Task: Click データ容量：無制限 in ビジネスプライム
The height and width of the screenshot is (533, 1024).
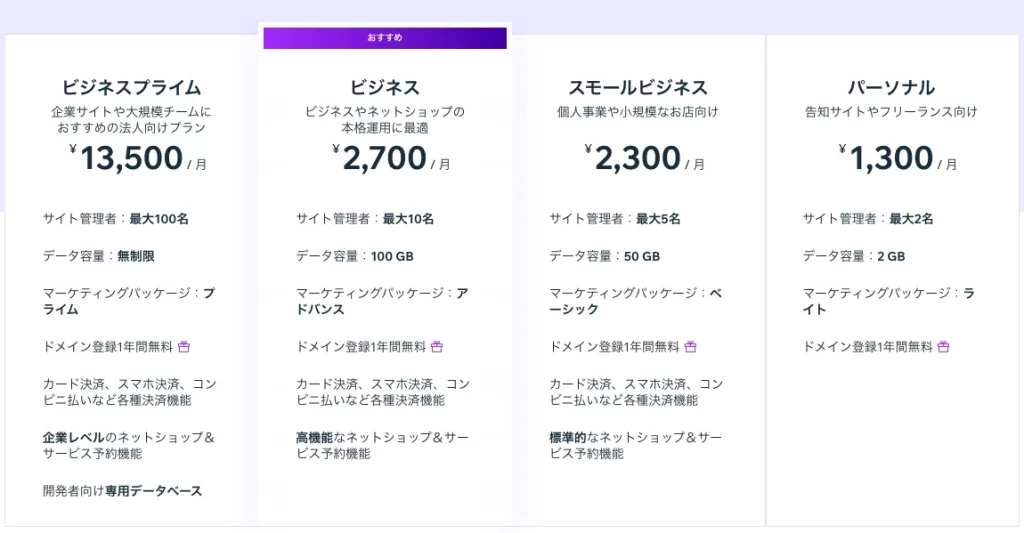Action: 99,256
